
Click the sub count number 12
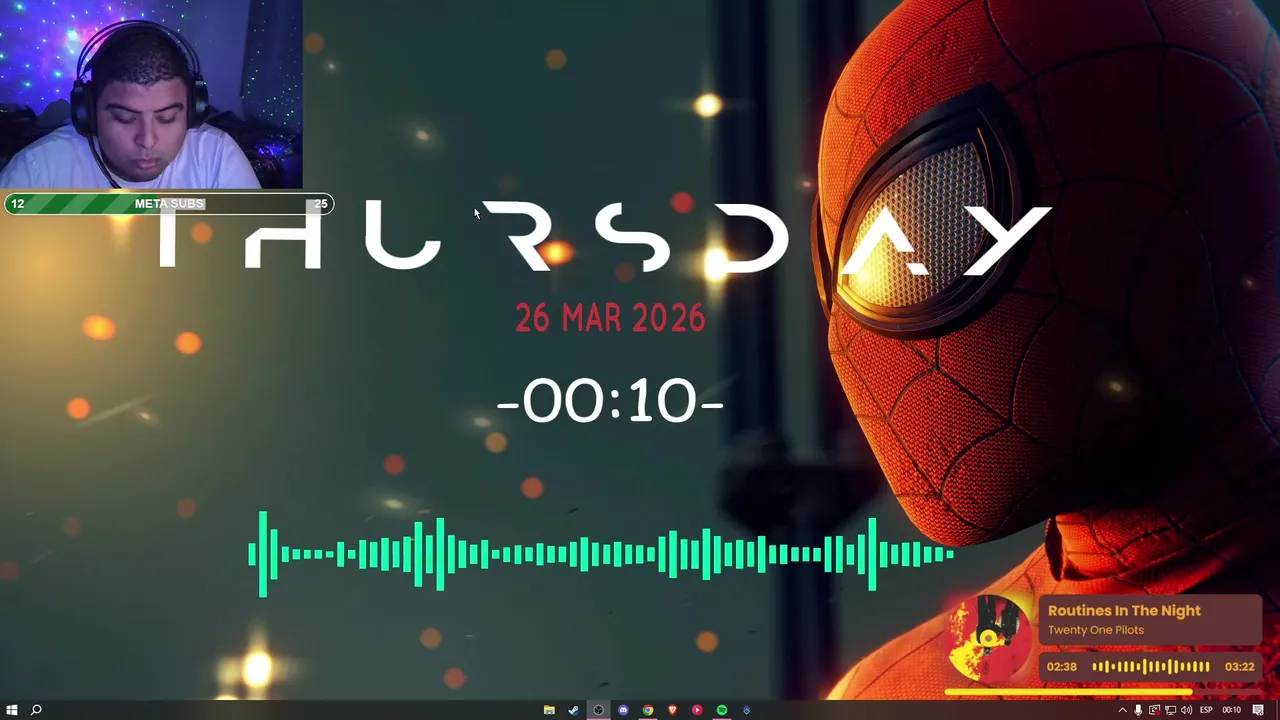18,204
